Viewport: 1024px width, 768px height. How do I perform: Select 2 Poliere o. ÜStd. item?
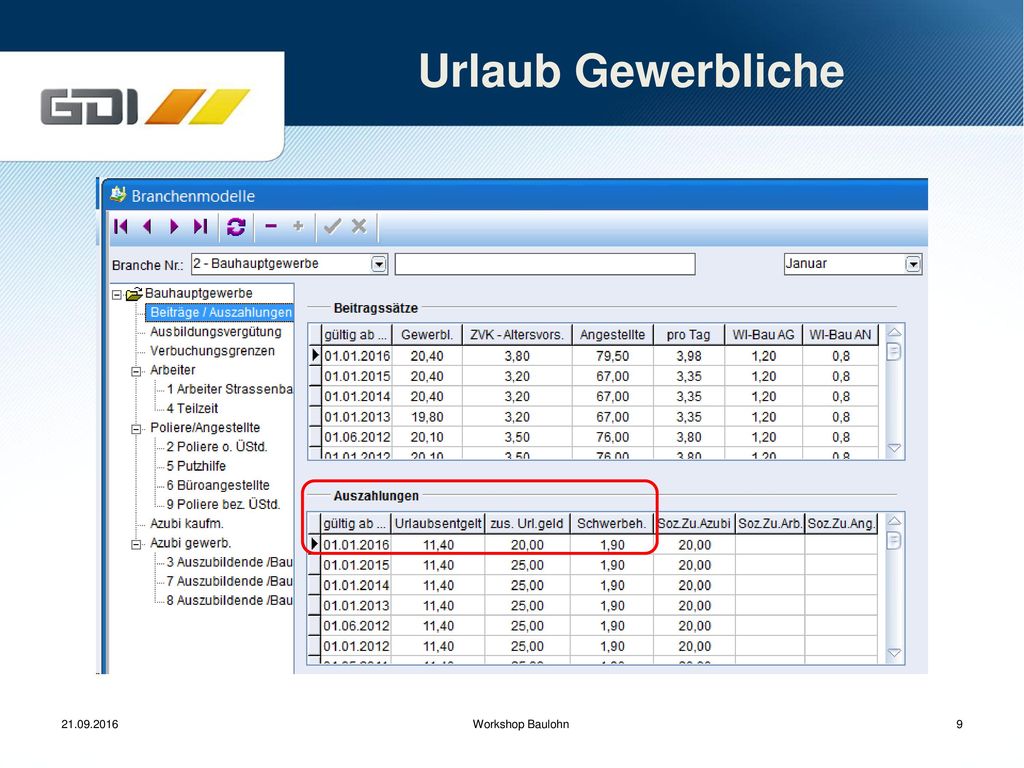pos(217,447)
